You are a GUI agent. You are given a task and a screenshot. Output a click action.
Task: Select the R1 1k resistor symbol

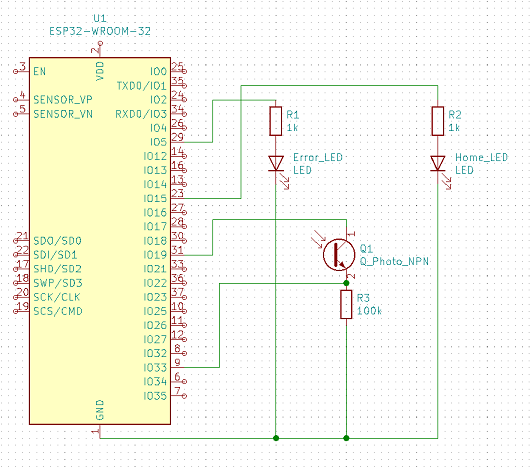point(275,121)
